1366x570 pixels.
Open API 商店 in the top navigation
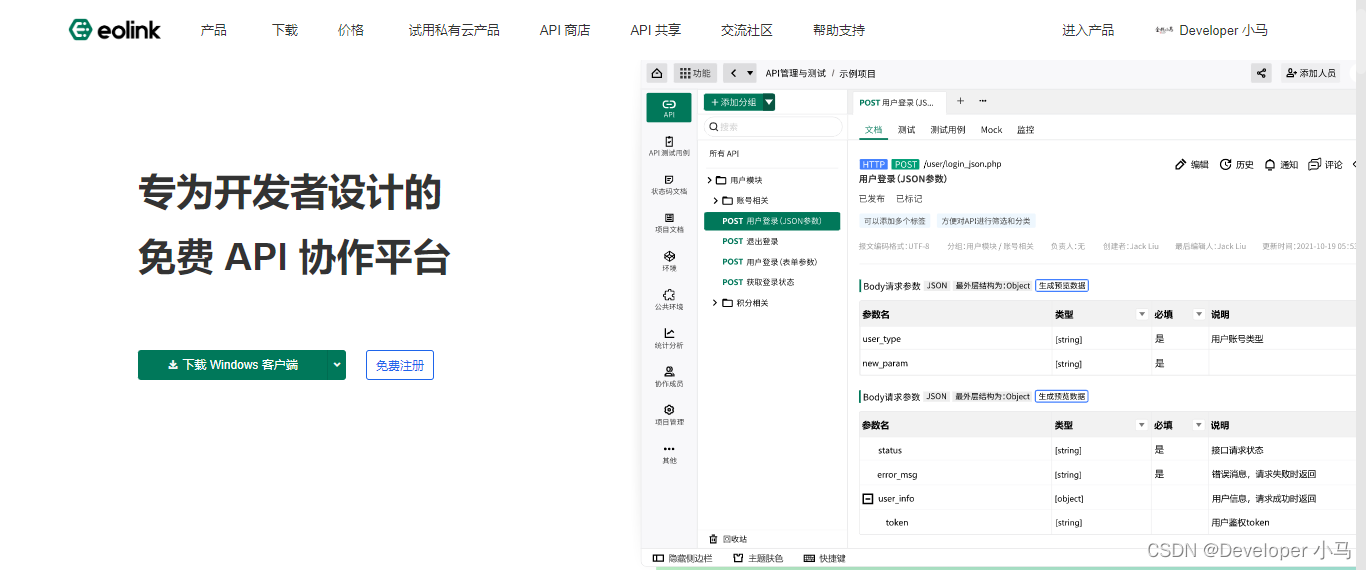coord(565,30)
